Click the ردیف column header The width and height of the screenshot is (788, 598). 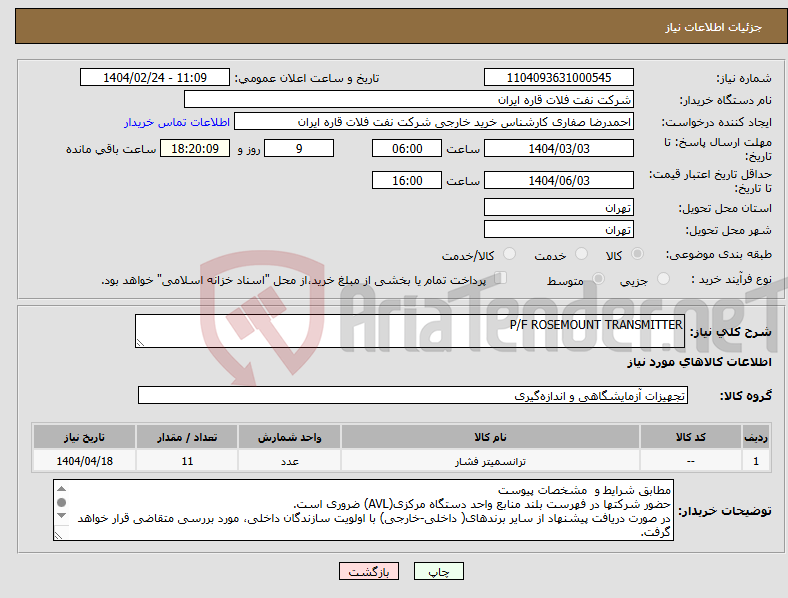pos(756,437)
